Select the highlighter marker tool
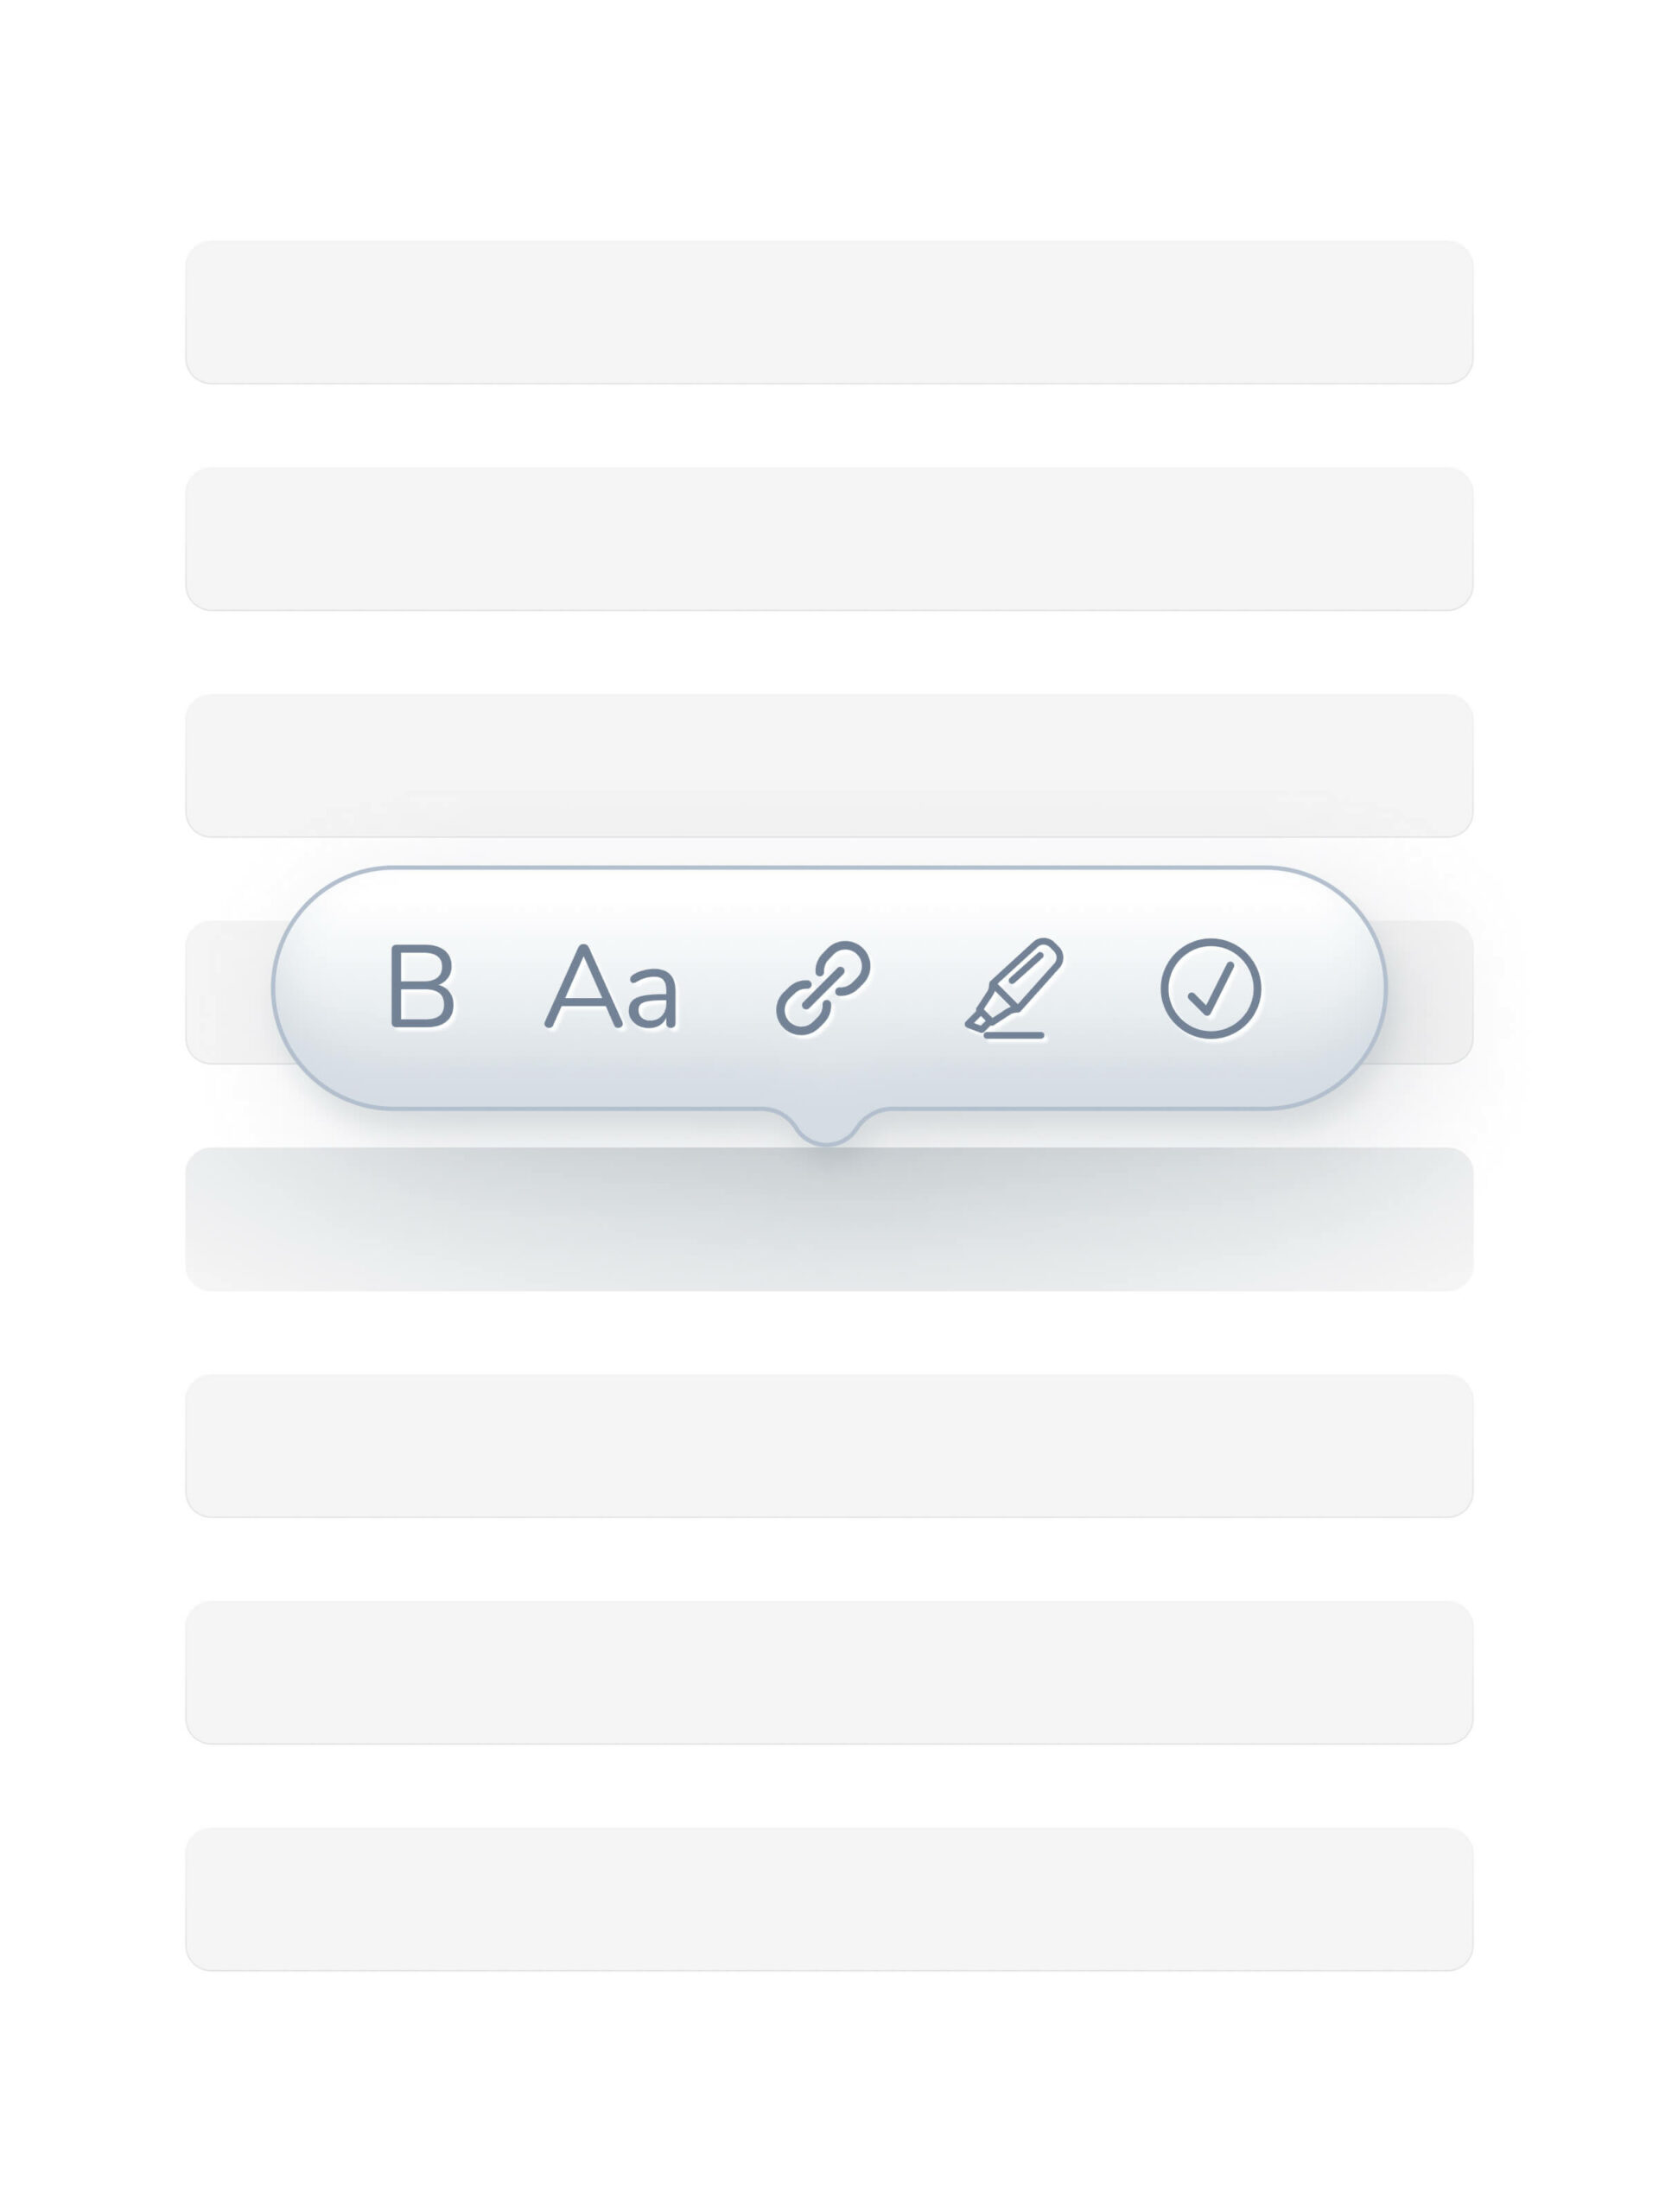Screen dimensions: 1659x2212 coord(1014,988)
